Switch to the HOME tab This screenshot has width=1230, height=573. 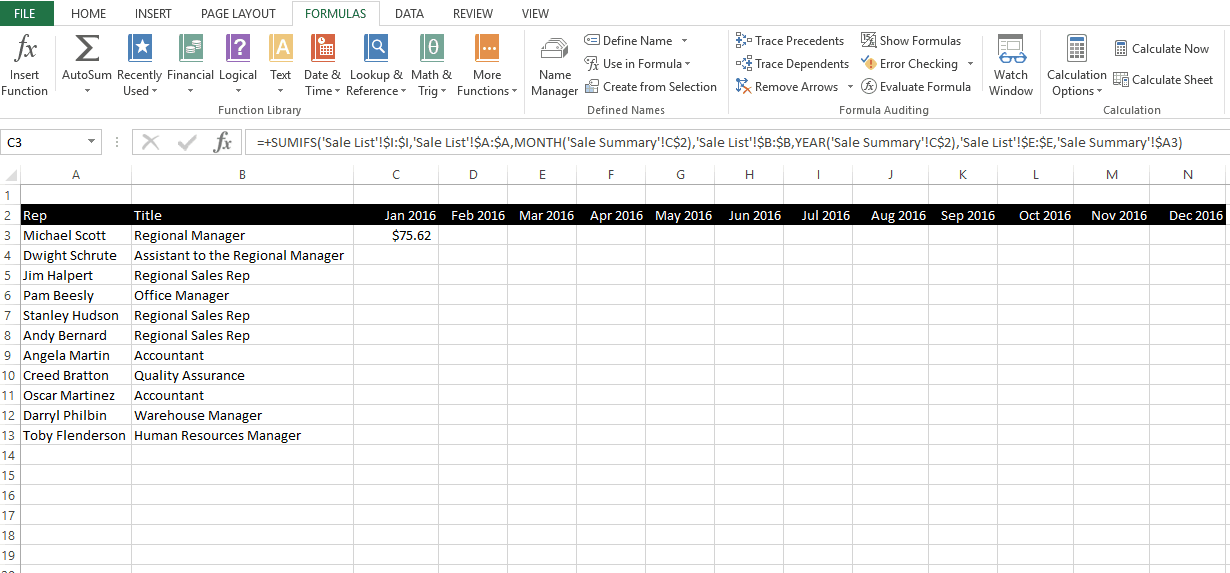coord(89,13)
